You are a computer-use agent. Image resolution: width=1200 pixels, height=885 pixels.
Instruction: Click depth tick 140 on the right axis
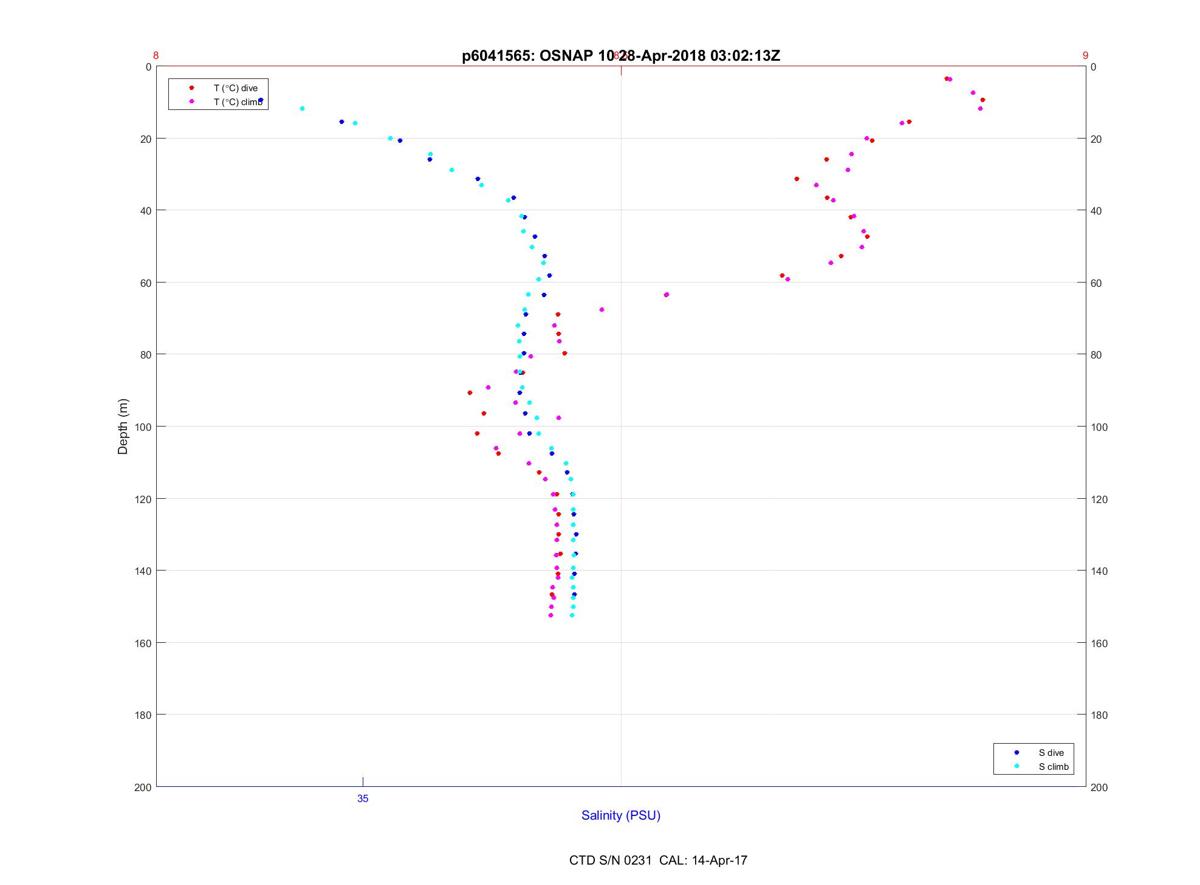1099,571
